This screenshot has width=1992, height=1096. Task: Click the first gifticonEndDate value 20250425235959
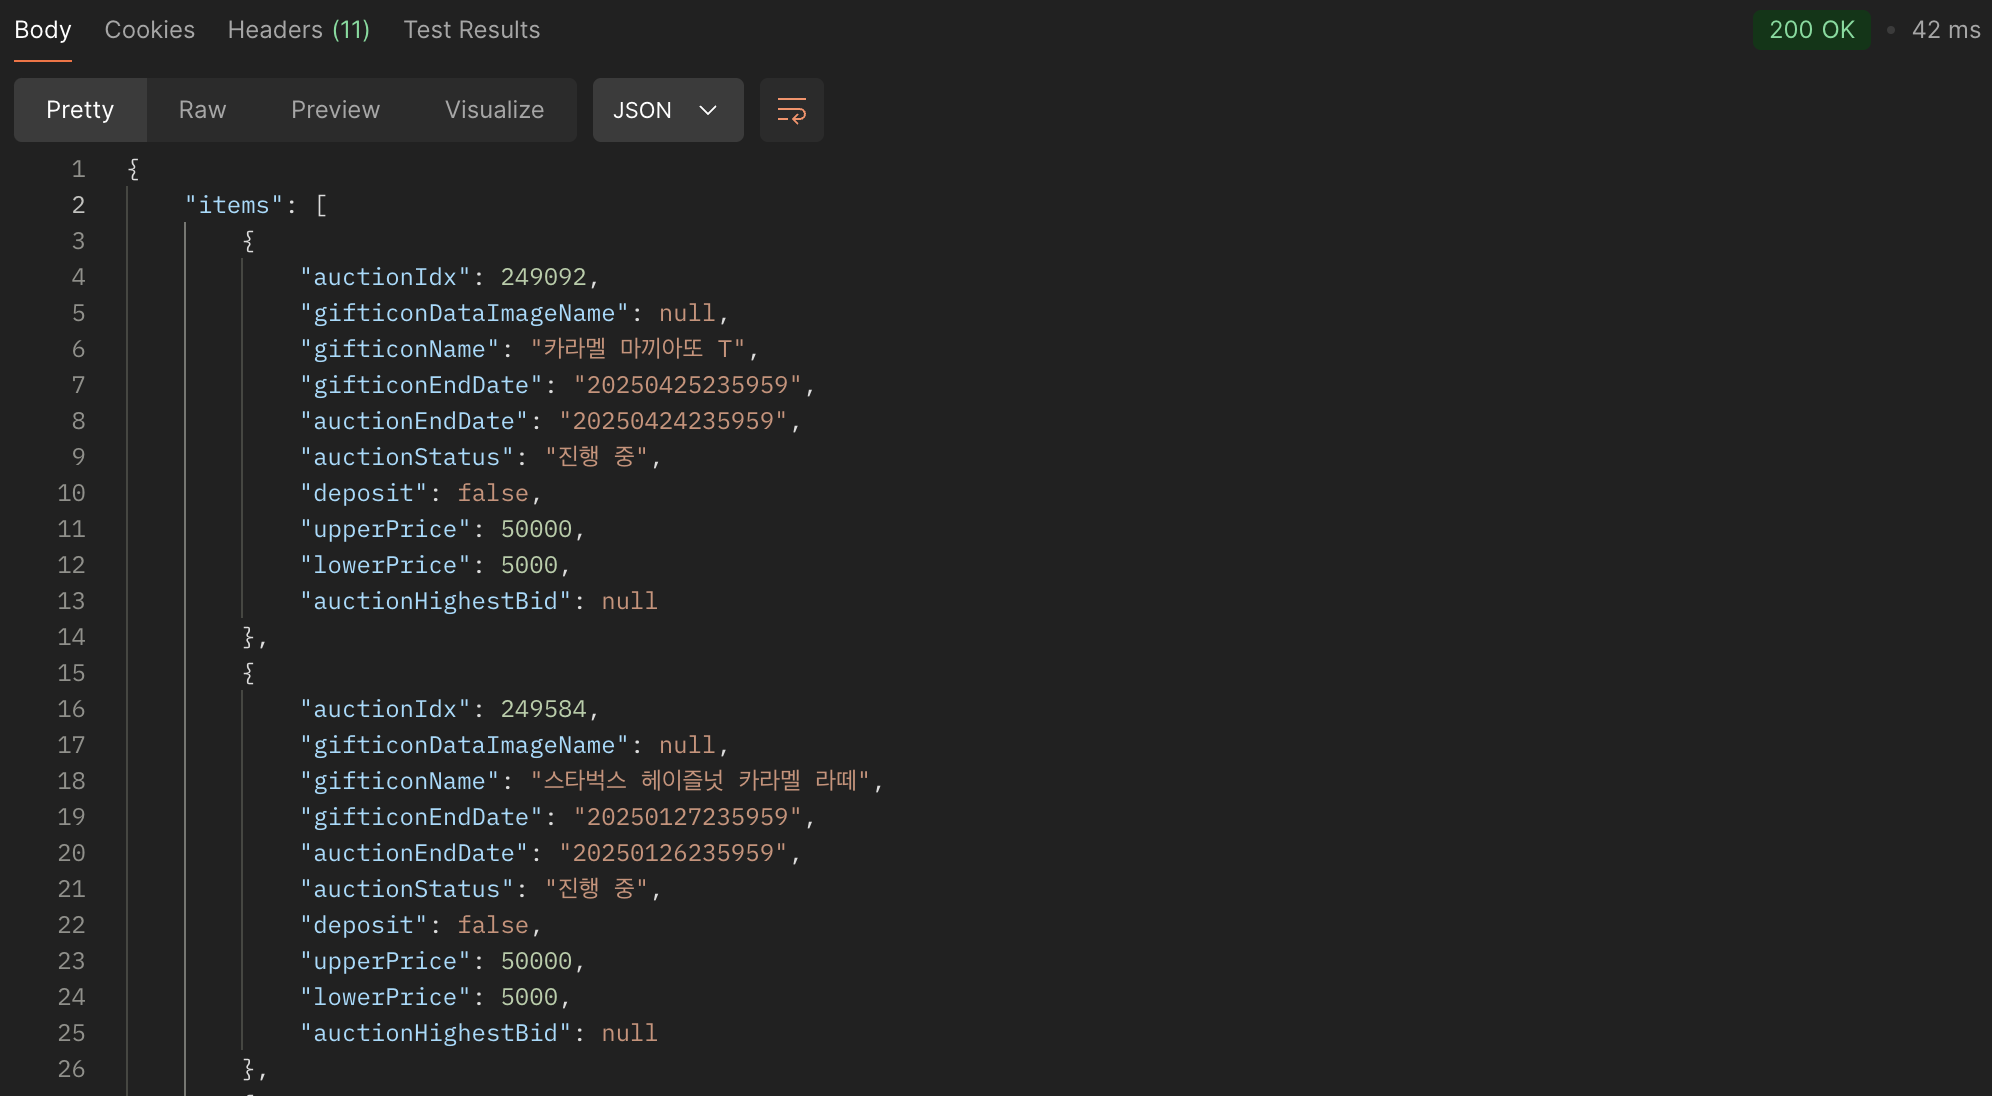(x=687, y=385)
